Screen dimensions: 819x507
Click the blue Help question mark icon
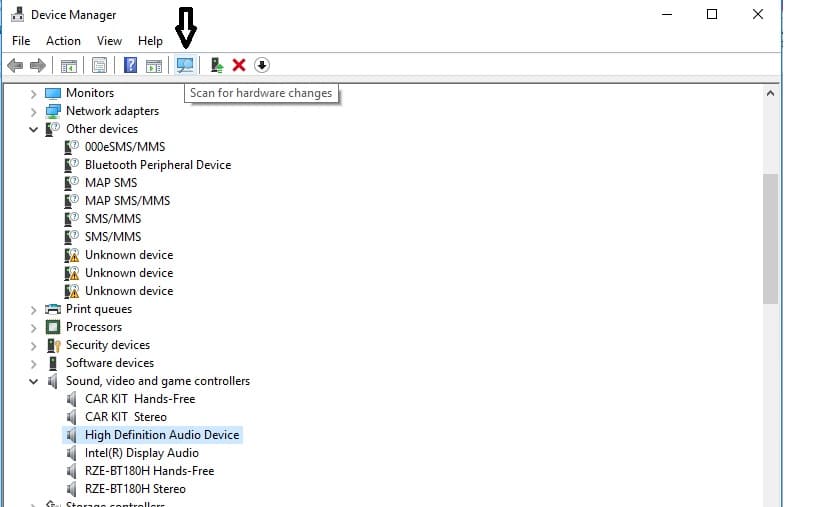130,65
